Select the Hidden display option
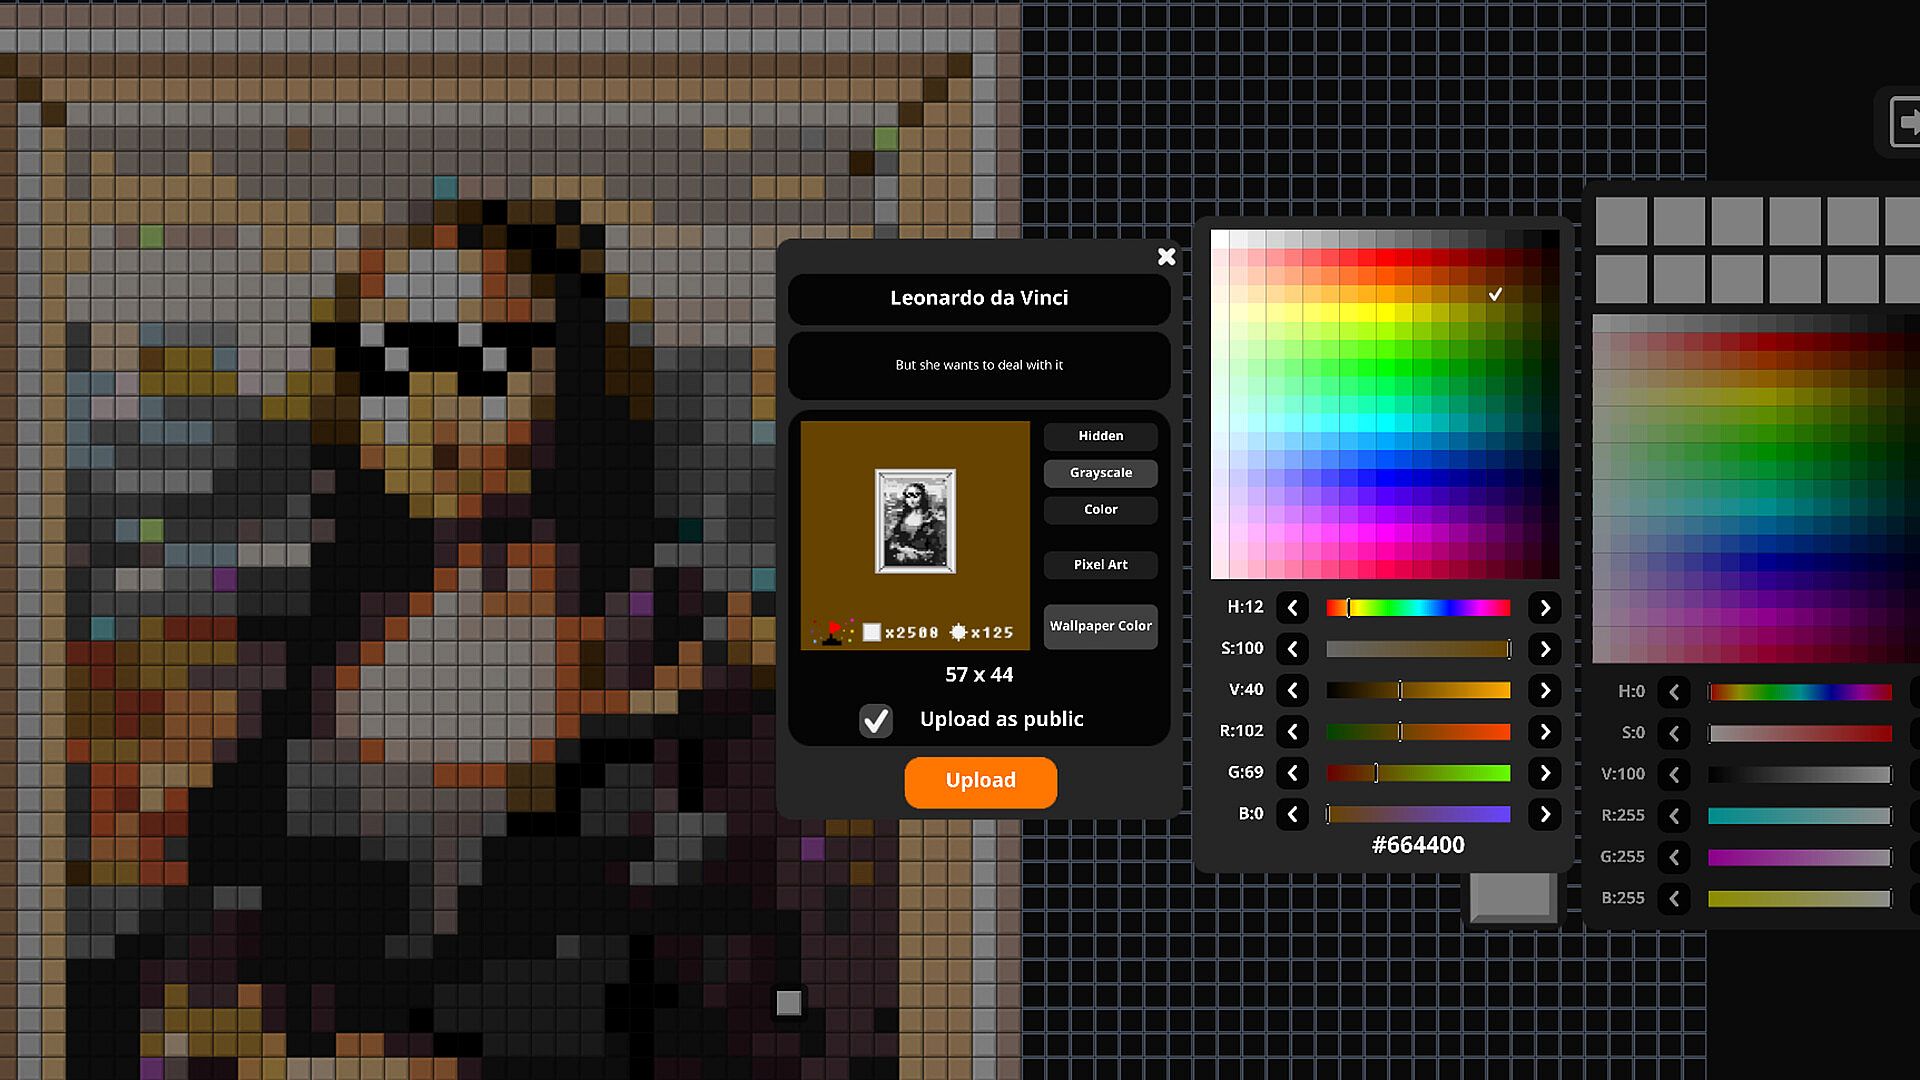 click(x=1100, y=436)
